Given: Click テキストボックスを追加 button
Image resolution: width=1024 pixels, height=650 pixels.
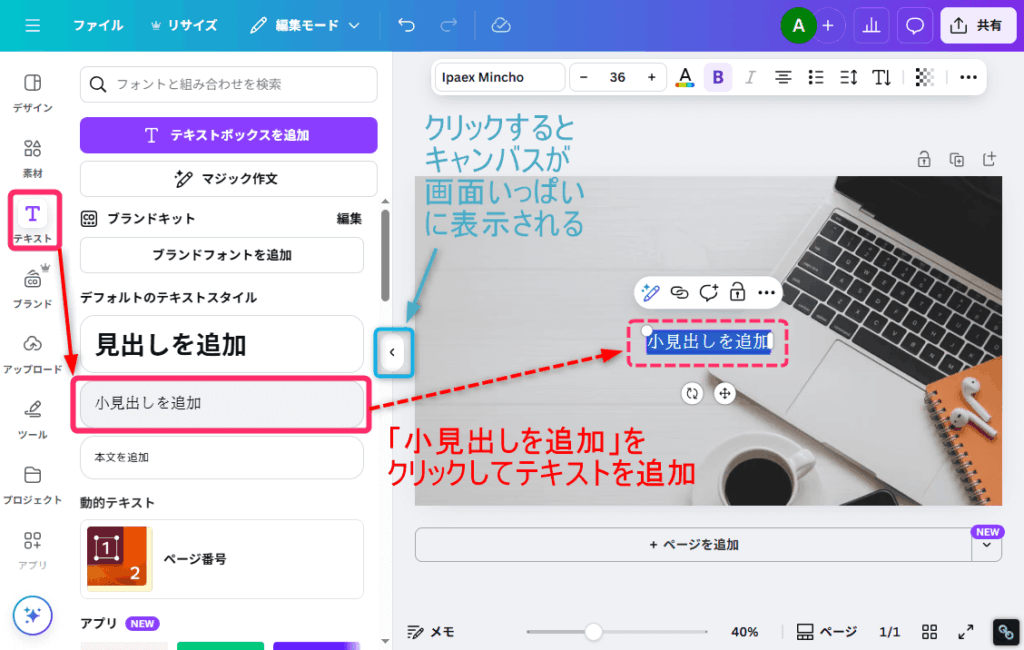Looking at the screenshot, I should [229, 135].
